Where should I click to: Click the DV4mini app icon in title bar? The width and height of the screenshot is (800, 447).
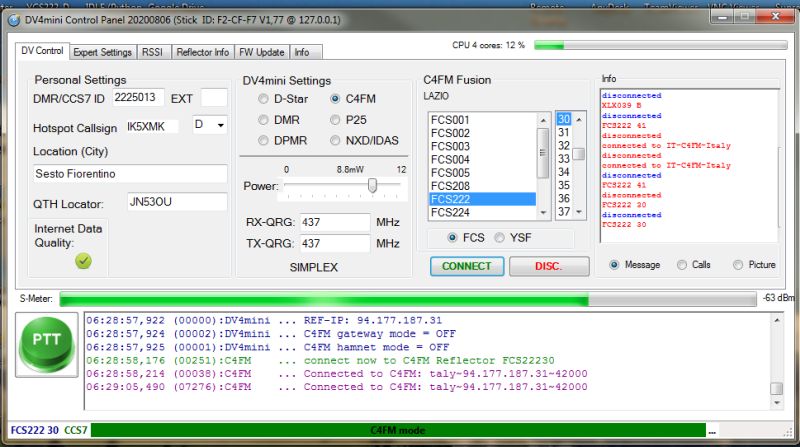(15, 20)
